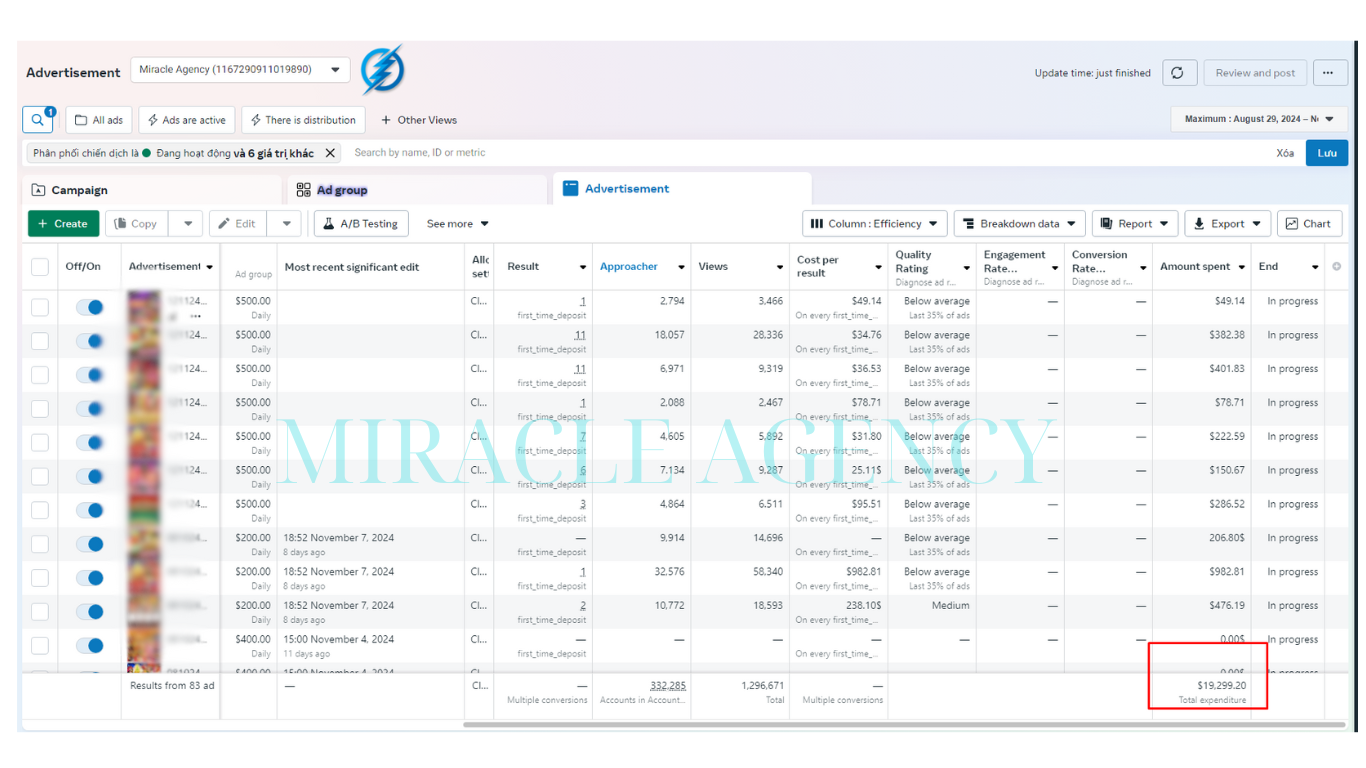
Task: Toggle off the first ad's switch
Action: click(x=90, y=307)
